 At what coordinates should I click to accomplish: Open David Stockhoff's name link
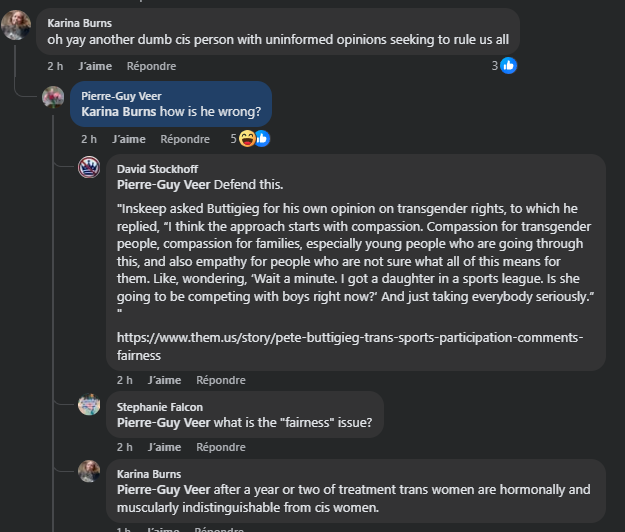click(x=158, y=169)
